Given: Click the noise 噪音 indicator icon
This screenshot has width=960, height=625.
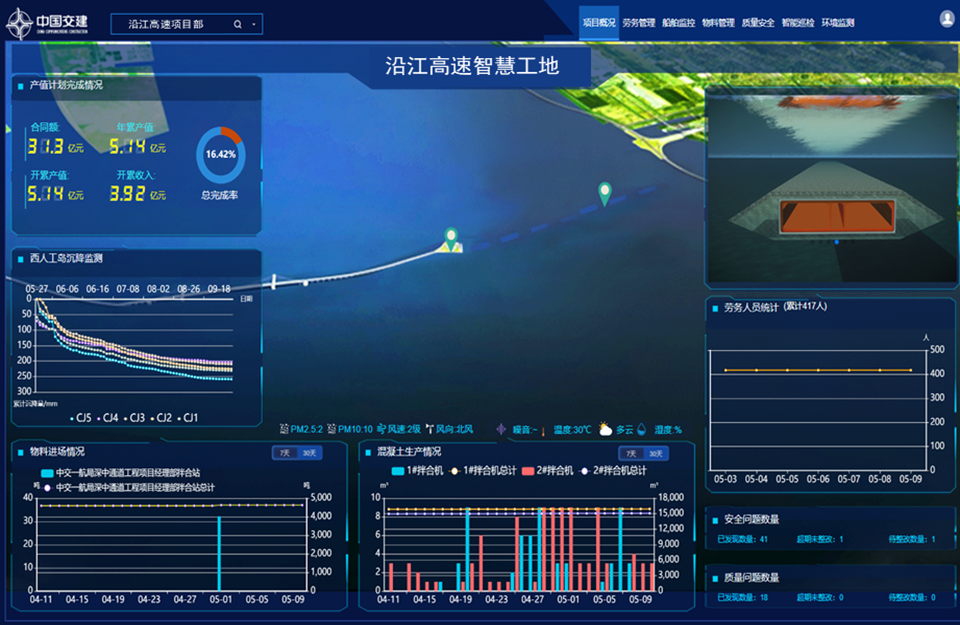Looking at the screenshot, I should (502, 430).
